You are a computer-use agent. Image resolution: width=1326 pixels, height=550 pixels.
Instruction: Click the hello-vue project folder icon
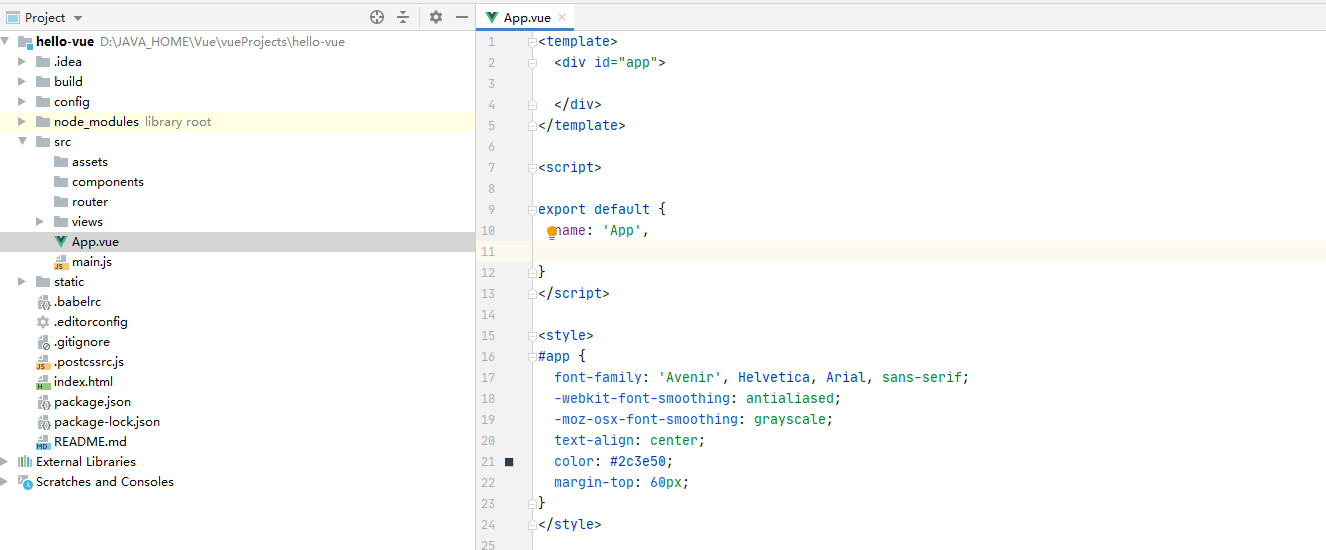(25, 42)
